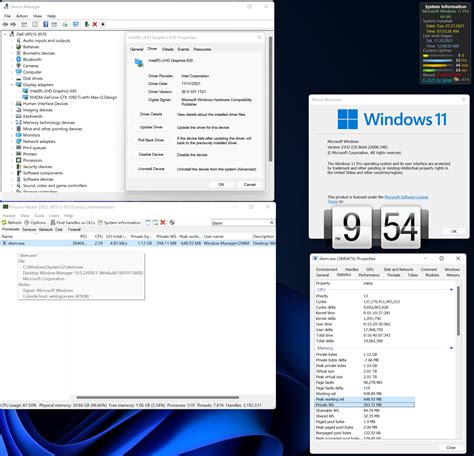Screen dimensions: 474x456
Task: Expand Processors node
Action: click(x=12, y=160)
